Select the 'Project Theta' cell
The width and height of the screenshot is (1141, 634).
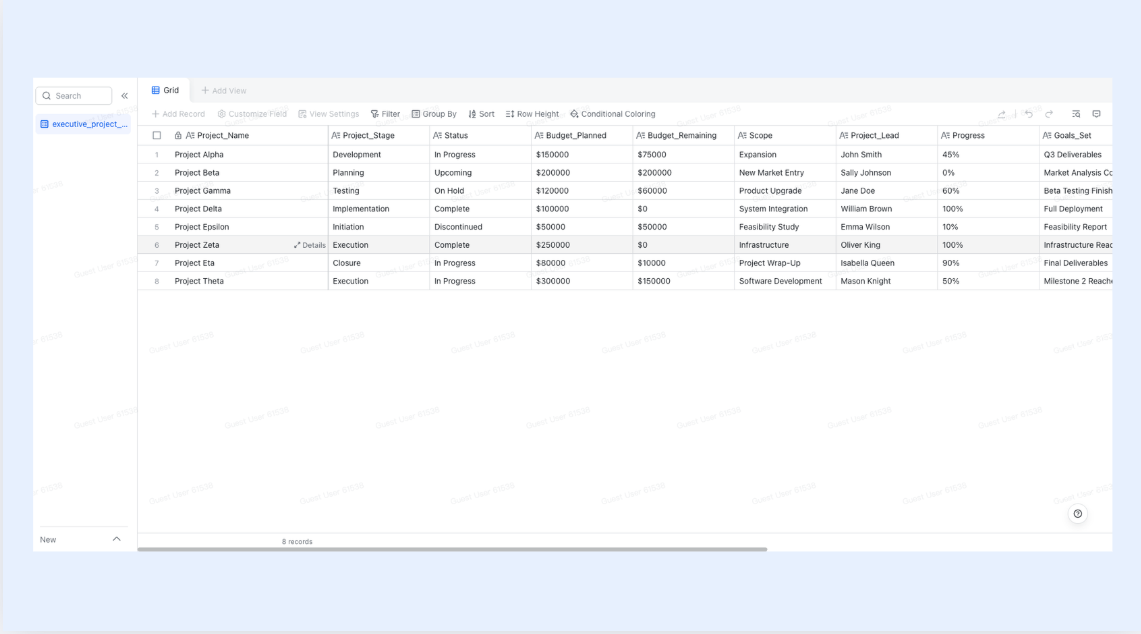(247, 281)
